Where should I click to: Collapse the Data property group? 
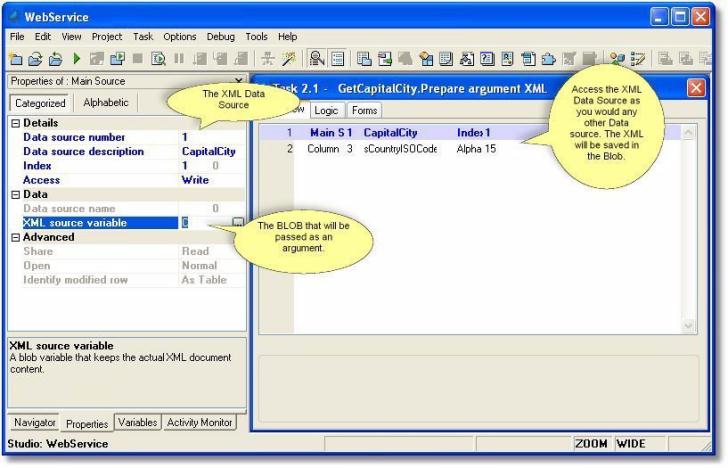(15, 195)
